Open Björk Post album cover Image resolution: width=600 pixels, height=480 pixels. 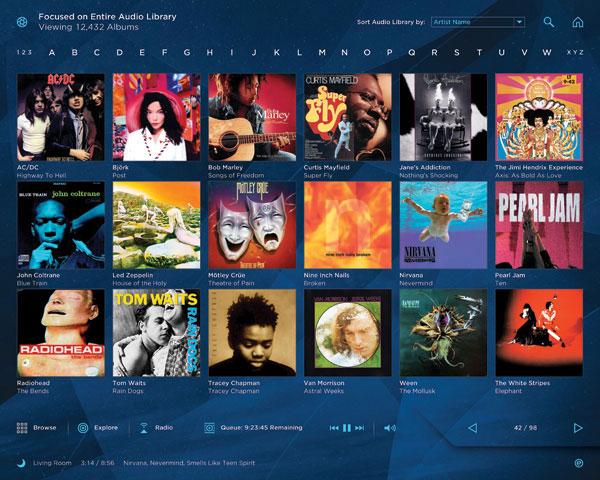(x=157, y=117)
